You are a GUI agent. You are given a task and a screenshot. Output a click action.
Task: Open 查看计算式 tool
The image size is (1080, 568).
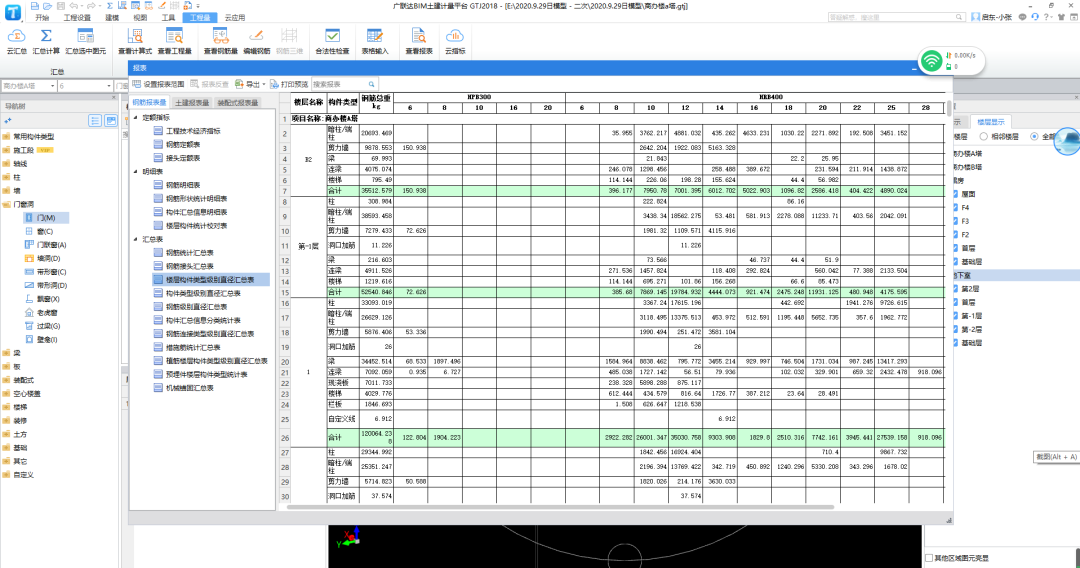point(135,41)
